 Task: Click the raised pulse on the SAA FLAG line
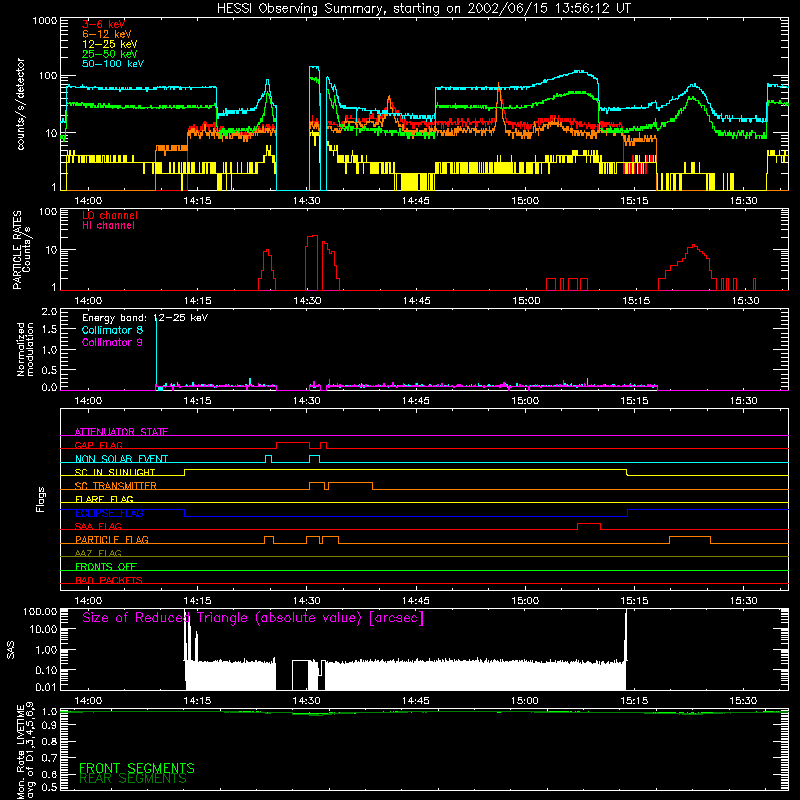pyautogui.click(x=589, y=526)
